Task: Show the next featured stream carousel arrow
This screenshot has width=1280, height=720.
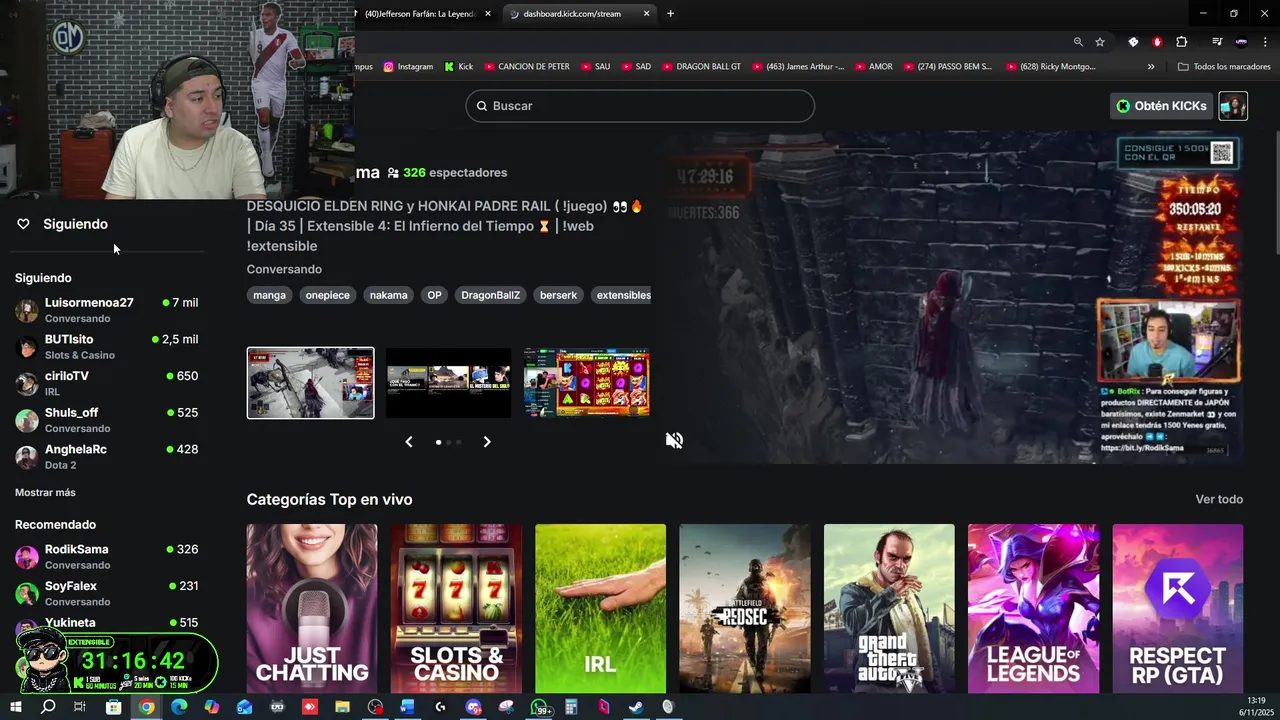Action: point(487,442)
